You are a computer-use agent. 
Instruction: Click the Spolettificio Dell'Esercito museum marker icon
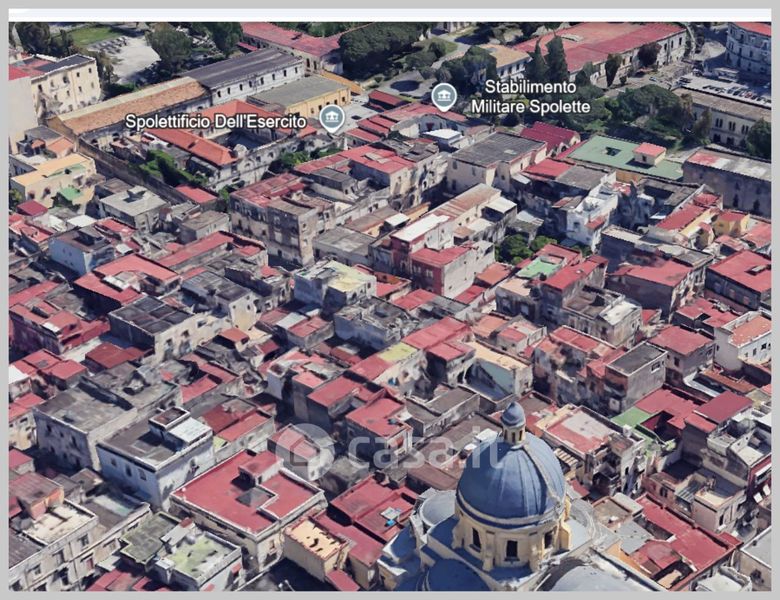(331, 118)
